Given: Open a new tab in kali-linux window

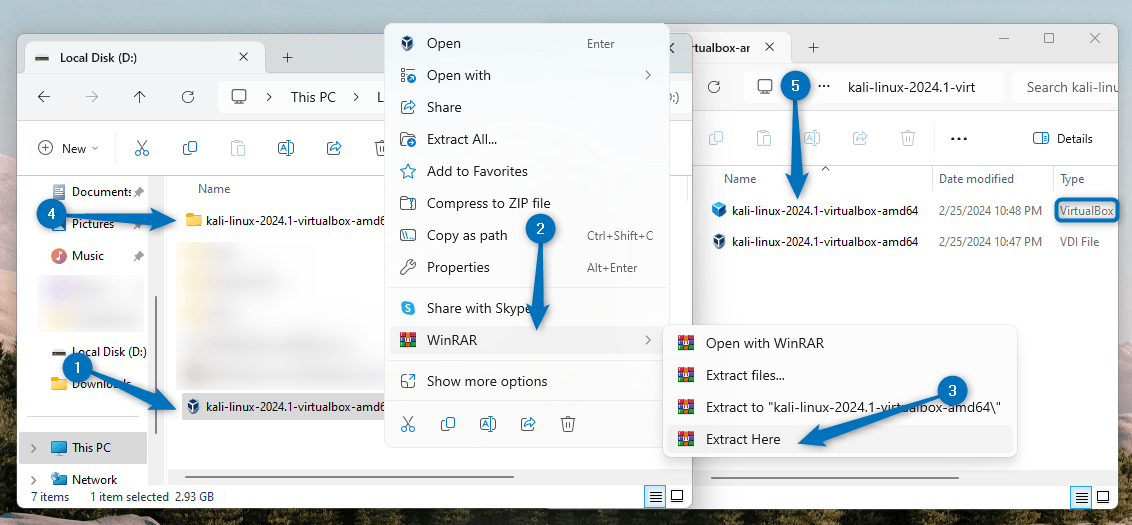Looking at the screenshot, I should click(814, 47).
